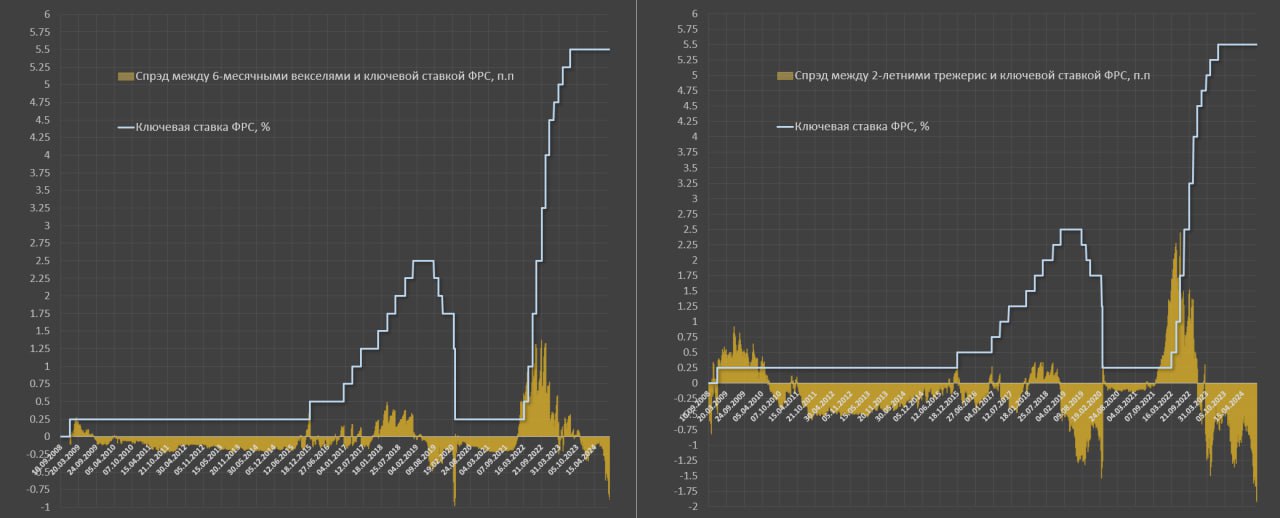The height and width of the screenshot is (518, 1280).
Task: Click y-axis value 2.5 in 6-month bills chart
Action: (40, 260)
